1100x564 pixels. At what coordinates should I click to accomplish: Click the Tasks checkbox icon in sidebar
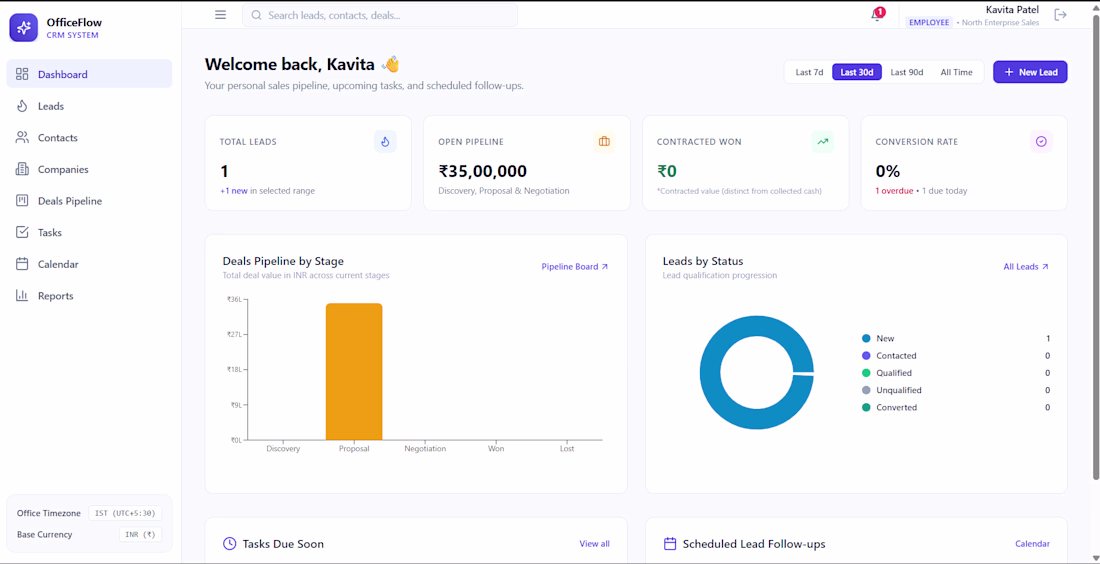click(x=22, y=232)
